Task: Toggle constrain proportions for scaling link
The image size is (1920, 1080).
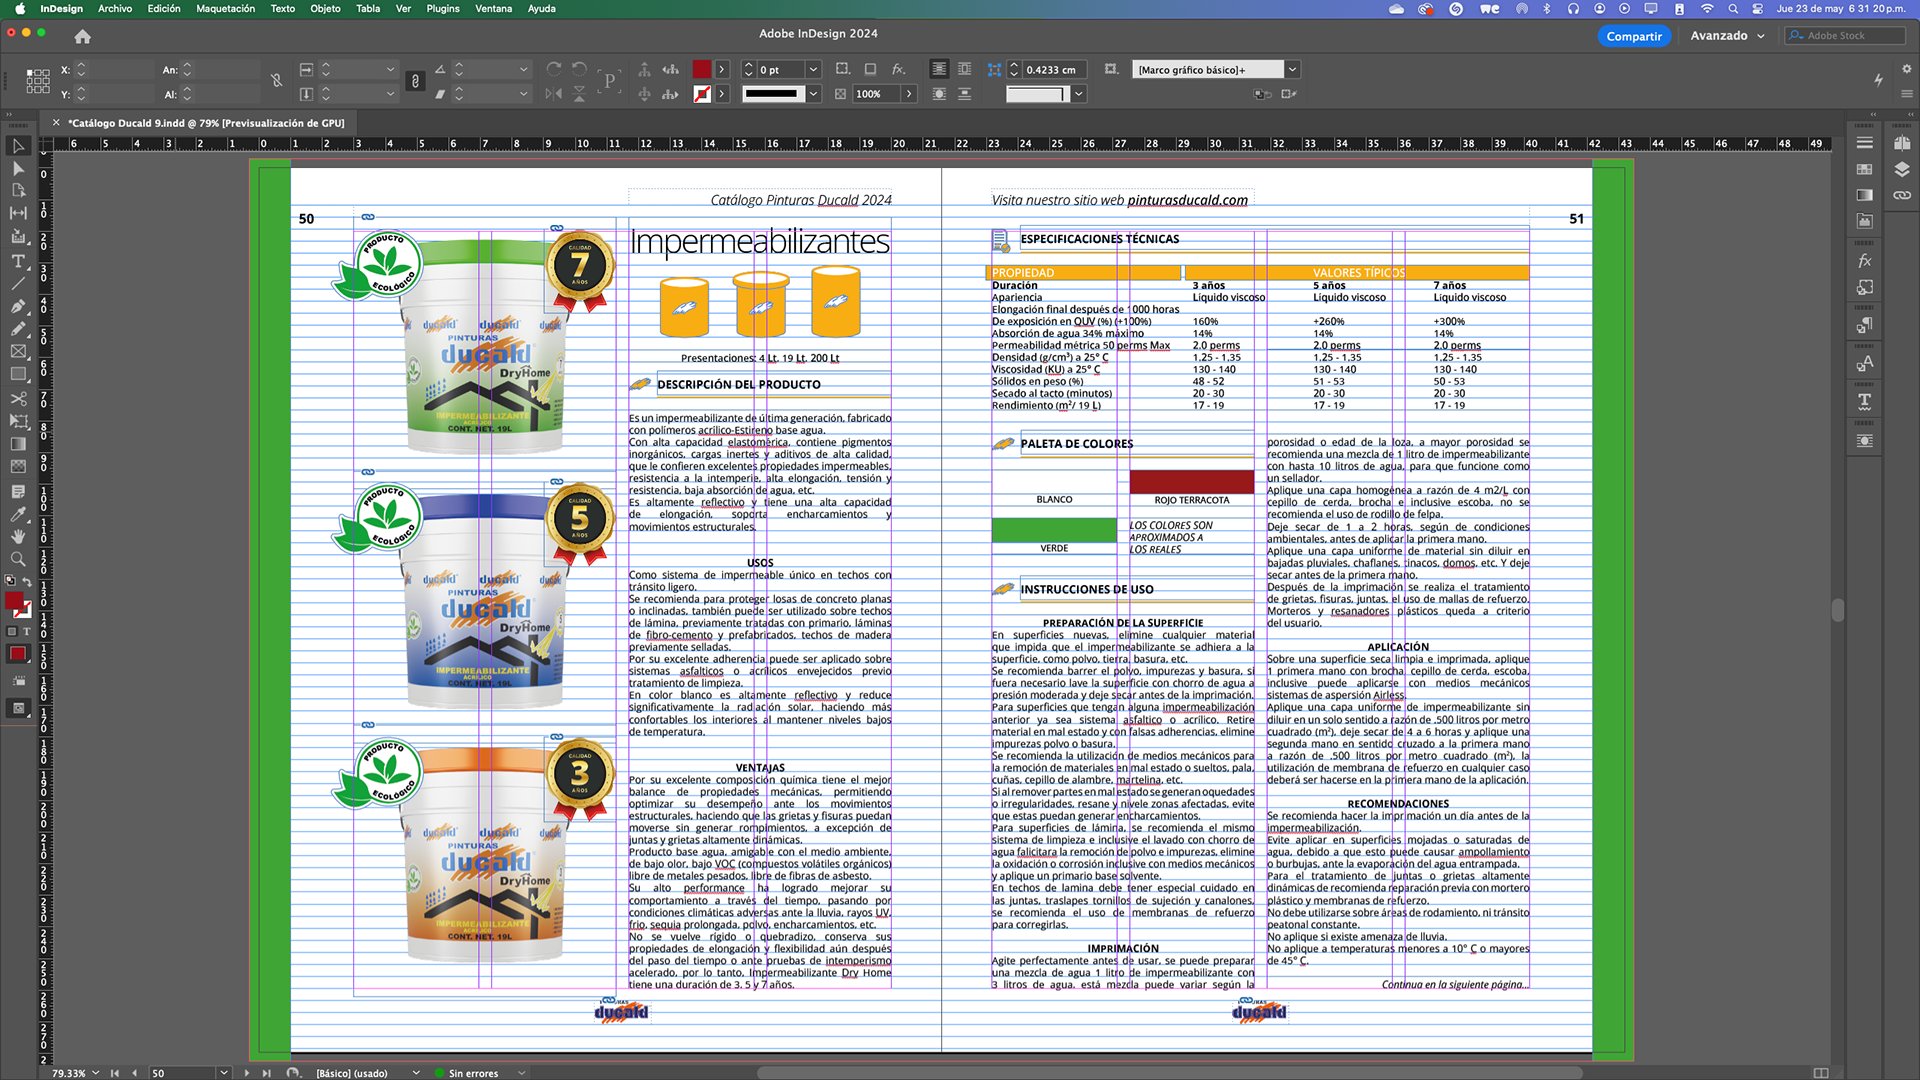Action: [x=415, y=81]
